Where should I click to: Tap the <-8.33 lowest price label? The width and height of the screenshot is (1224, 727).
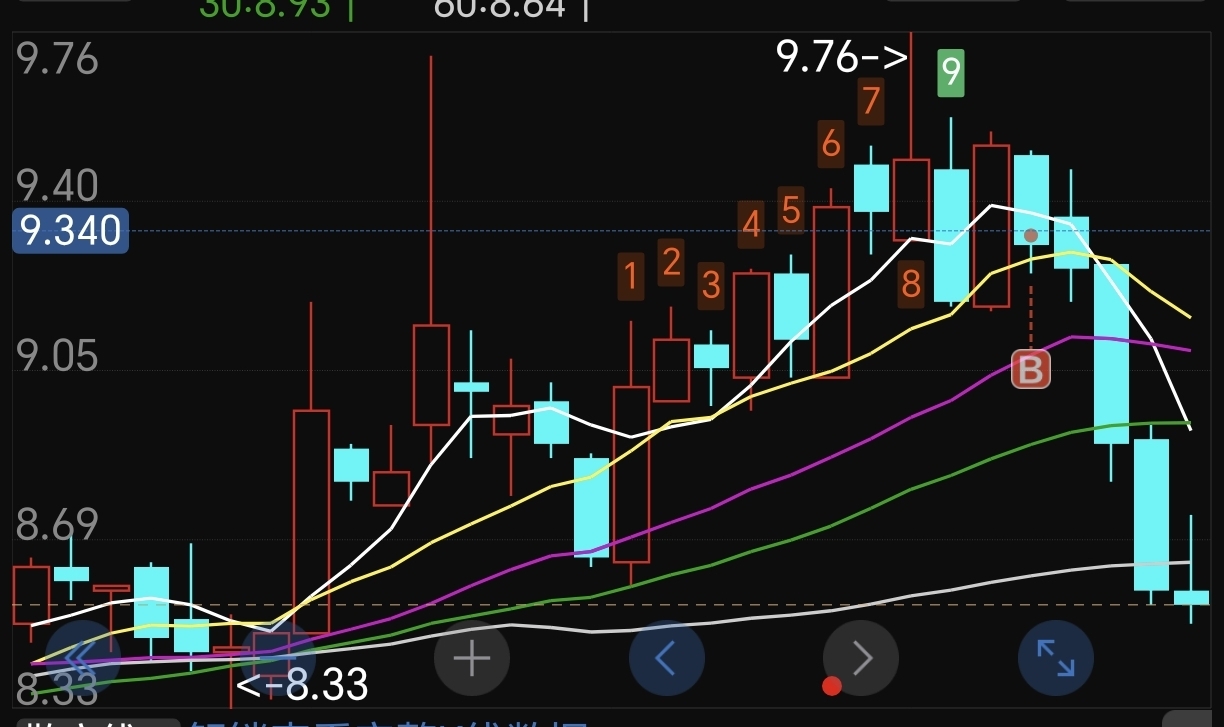tap(302, 685)
